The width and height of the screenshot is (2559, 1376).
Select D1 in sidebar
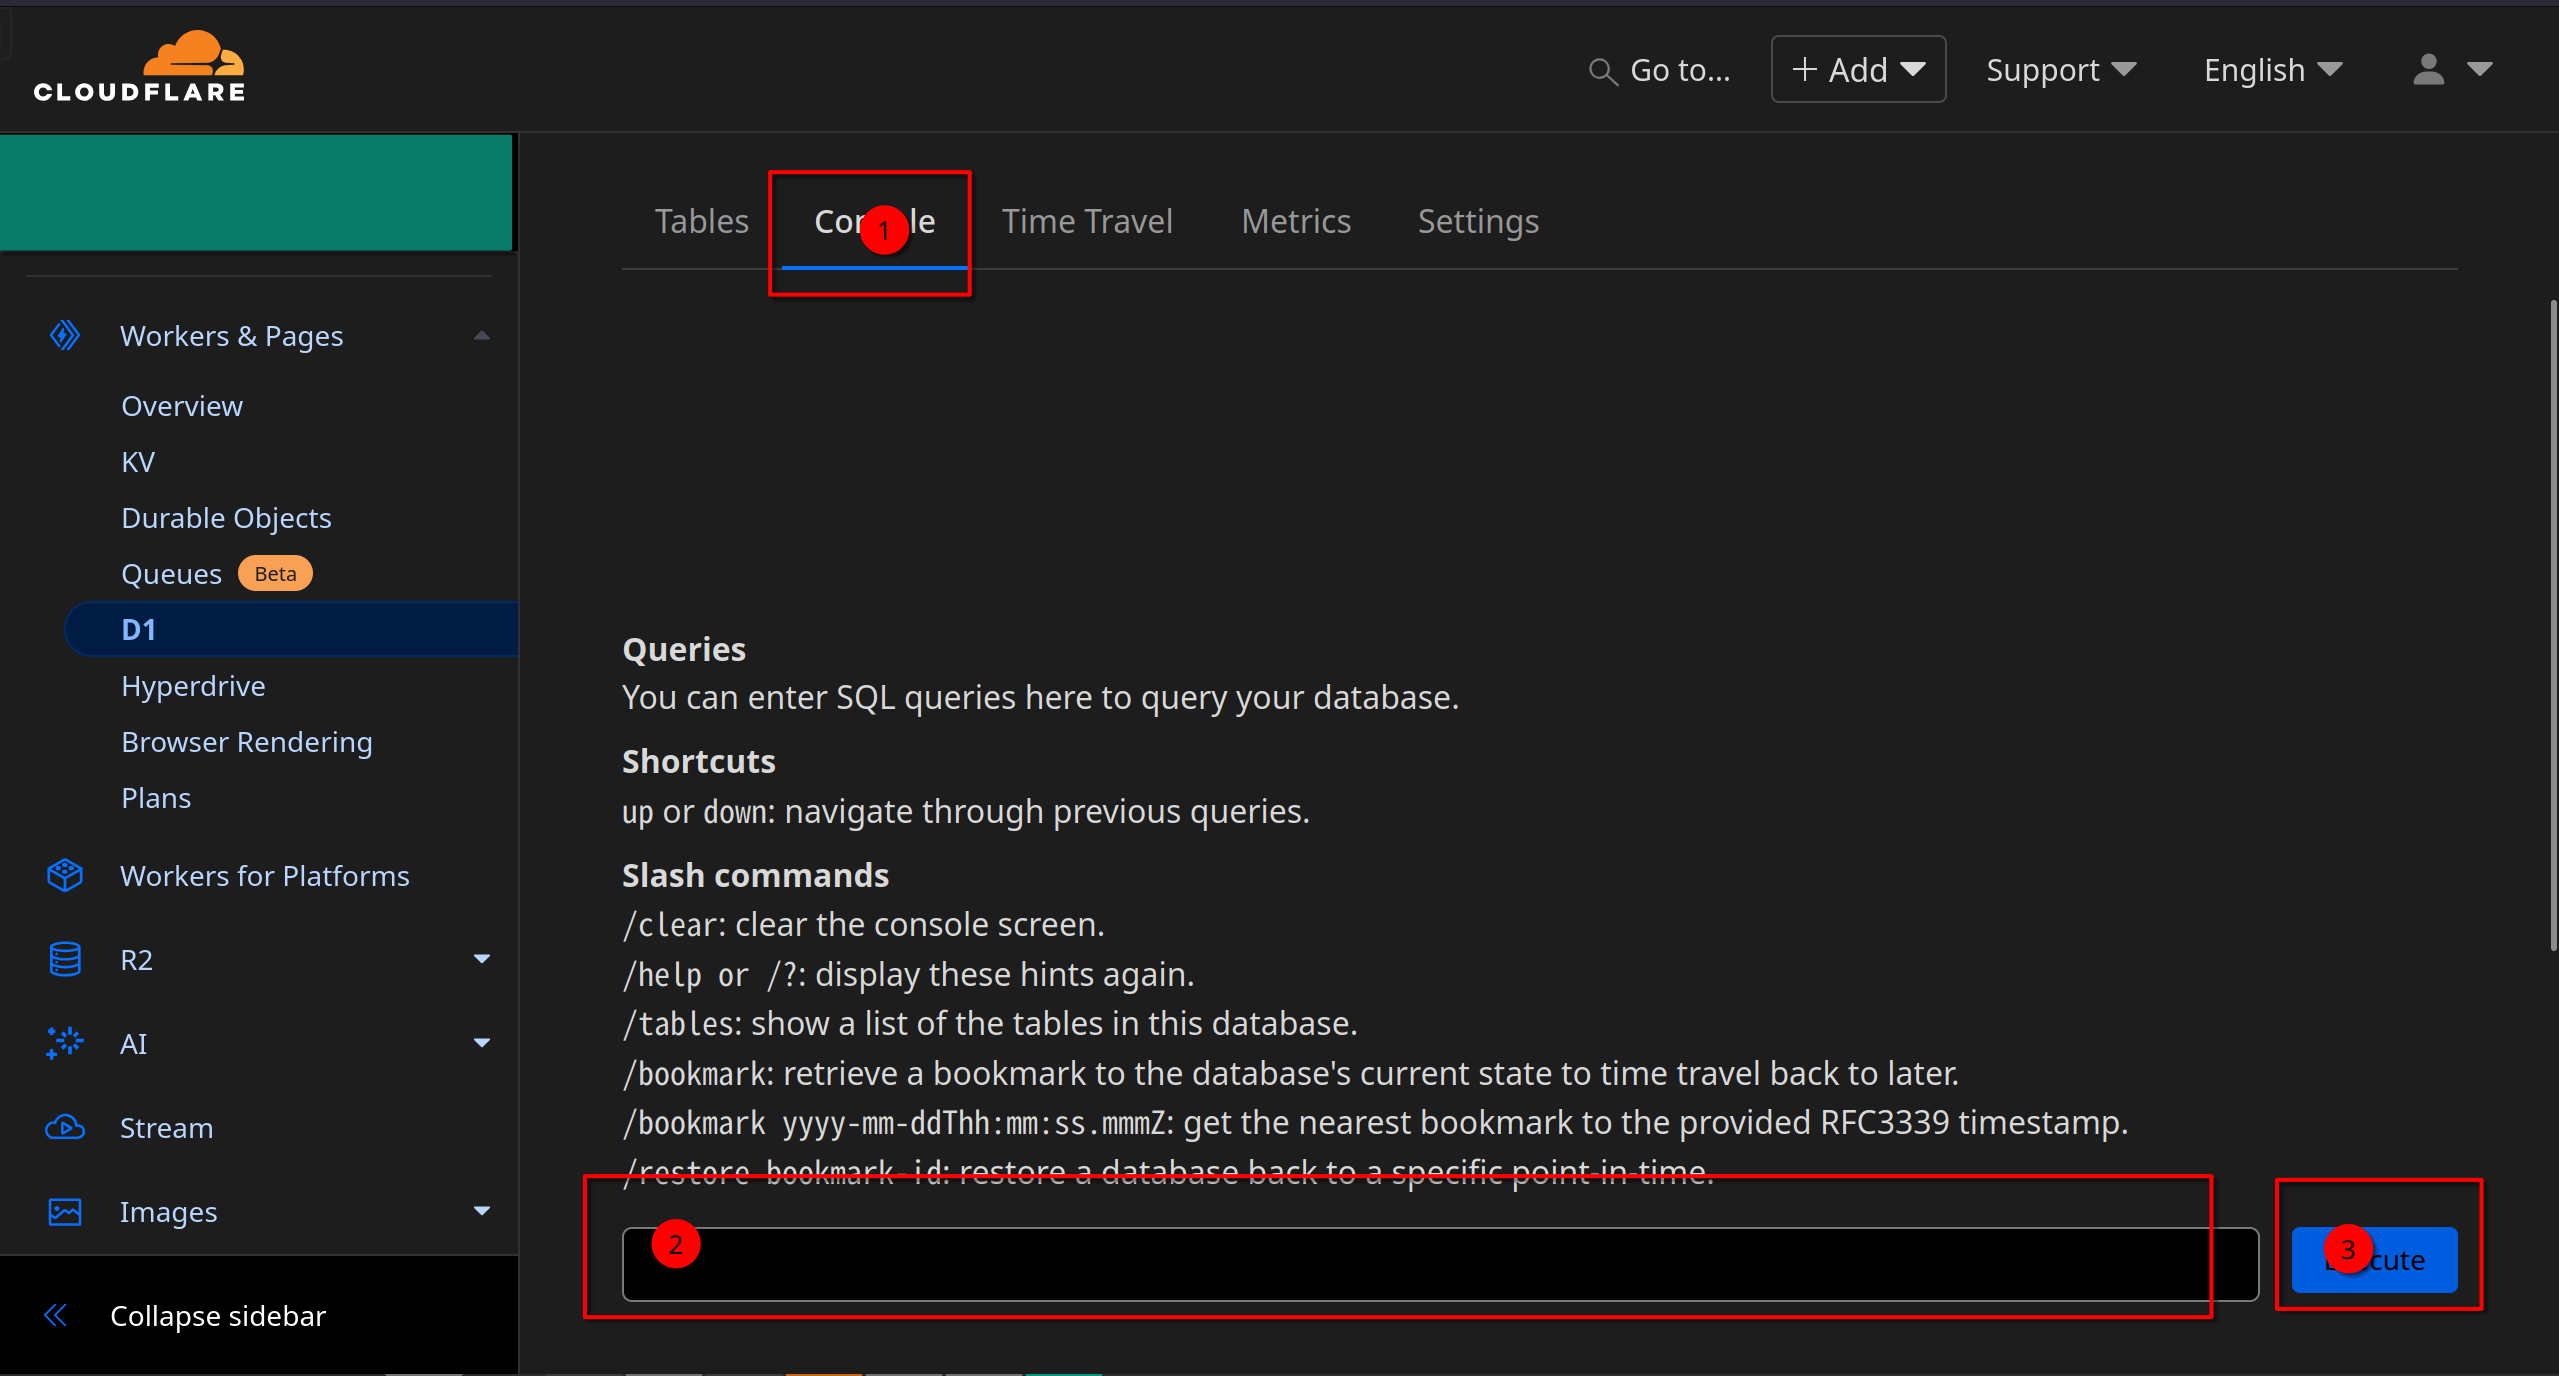coord(292,629)
